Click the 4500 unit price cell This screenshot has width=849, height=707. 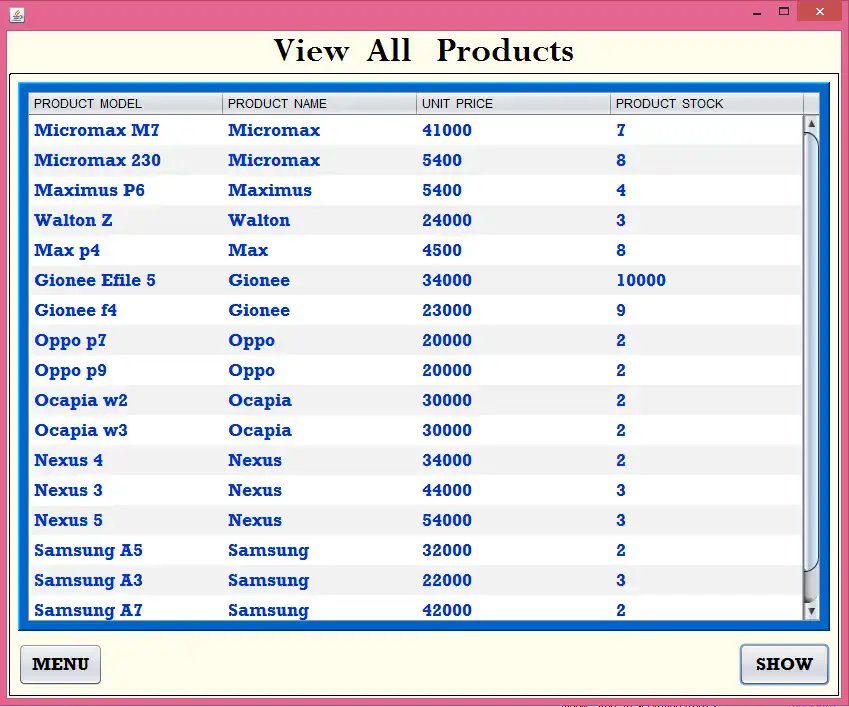pyautogui.click(x=513, y=250)
